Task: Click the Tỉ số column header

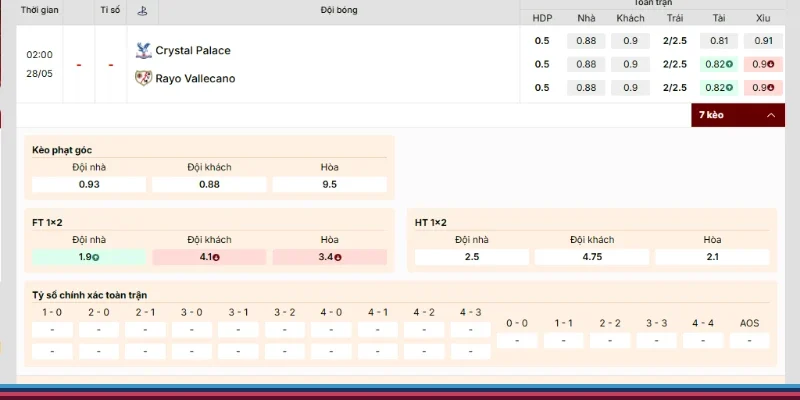Action: click(110, 10)
